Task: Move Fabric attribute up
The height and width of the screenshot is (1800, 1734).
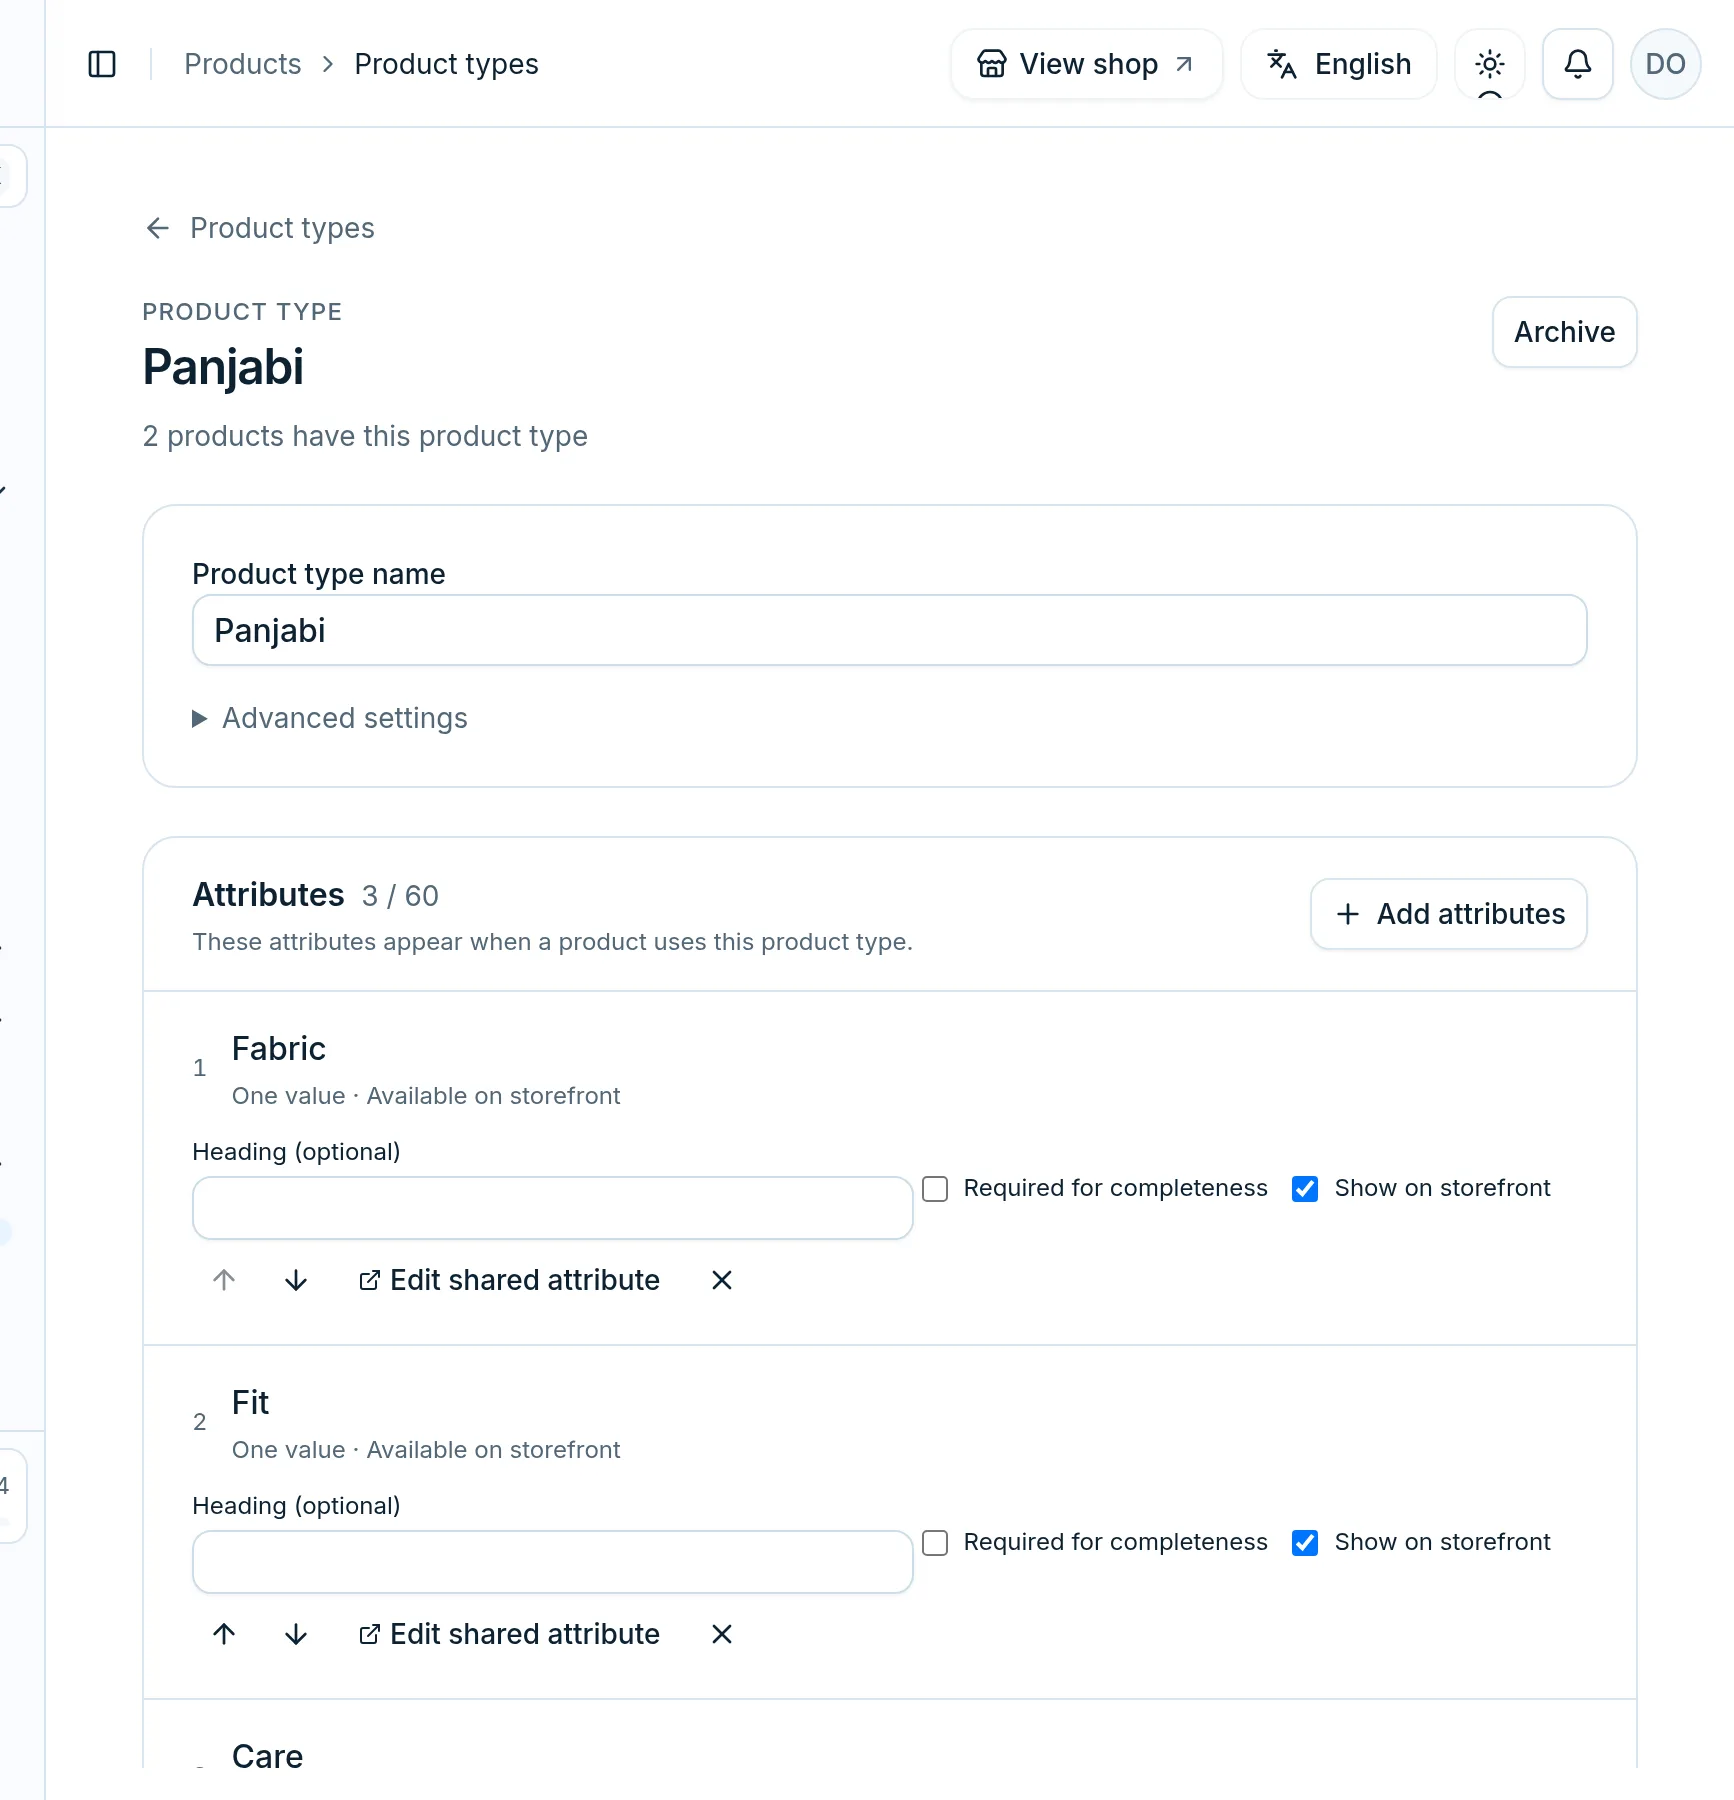Action: click(224, 1280)
